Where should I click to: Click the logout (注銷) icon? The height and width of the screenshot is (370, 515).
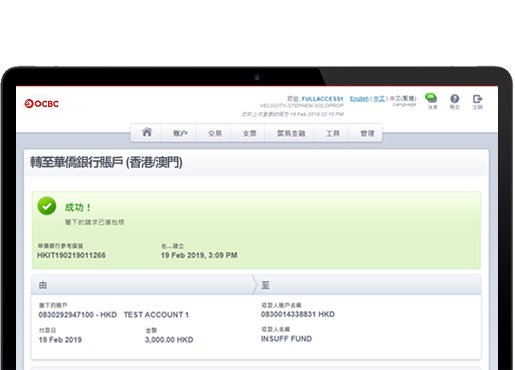[477, 101]
